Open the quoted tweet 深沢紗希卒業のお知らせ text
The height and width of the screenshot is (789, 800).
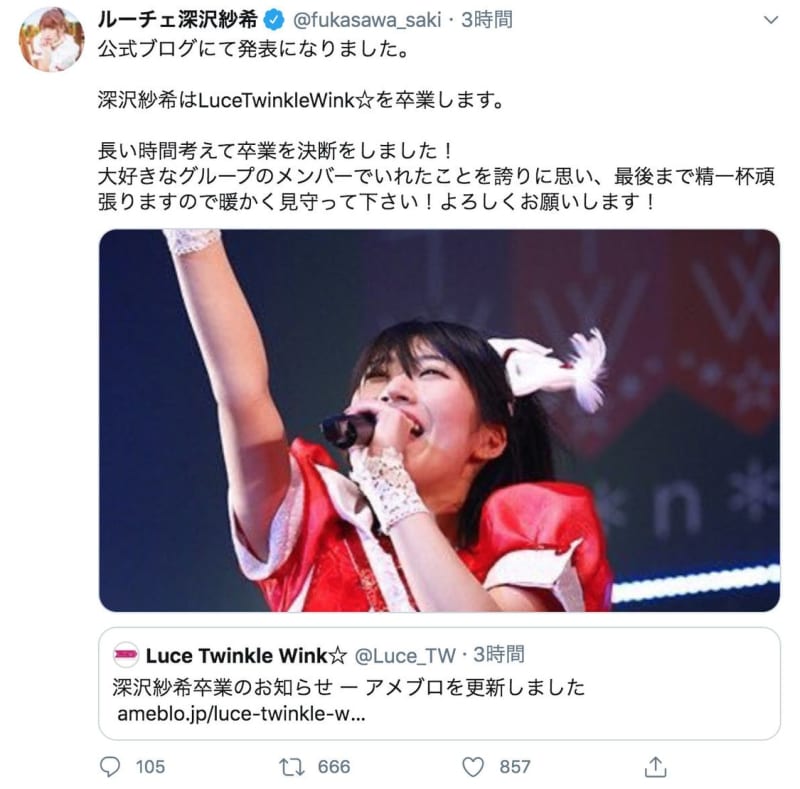[x=348, y=687]
